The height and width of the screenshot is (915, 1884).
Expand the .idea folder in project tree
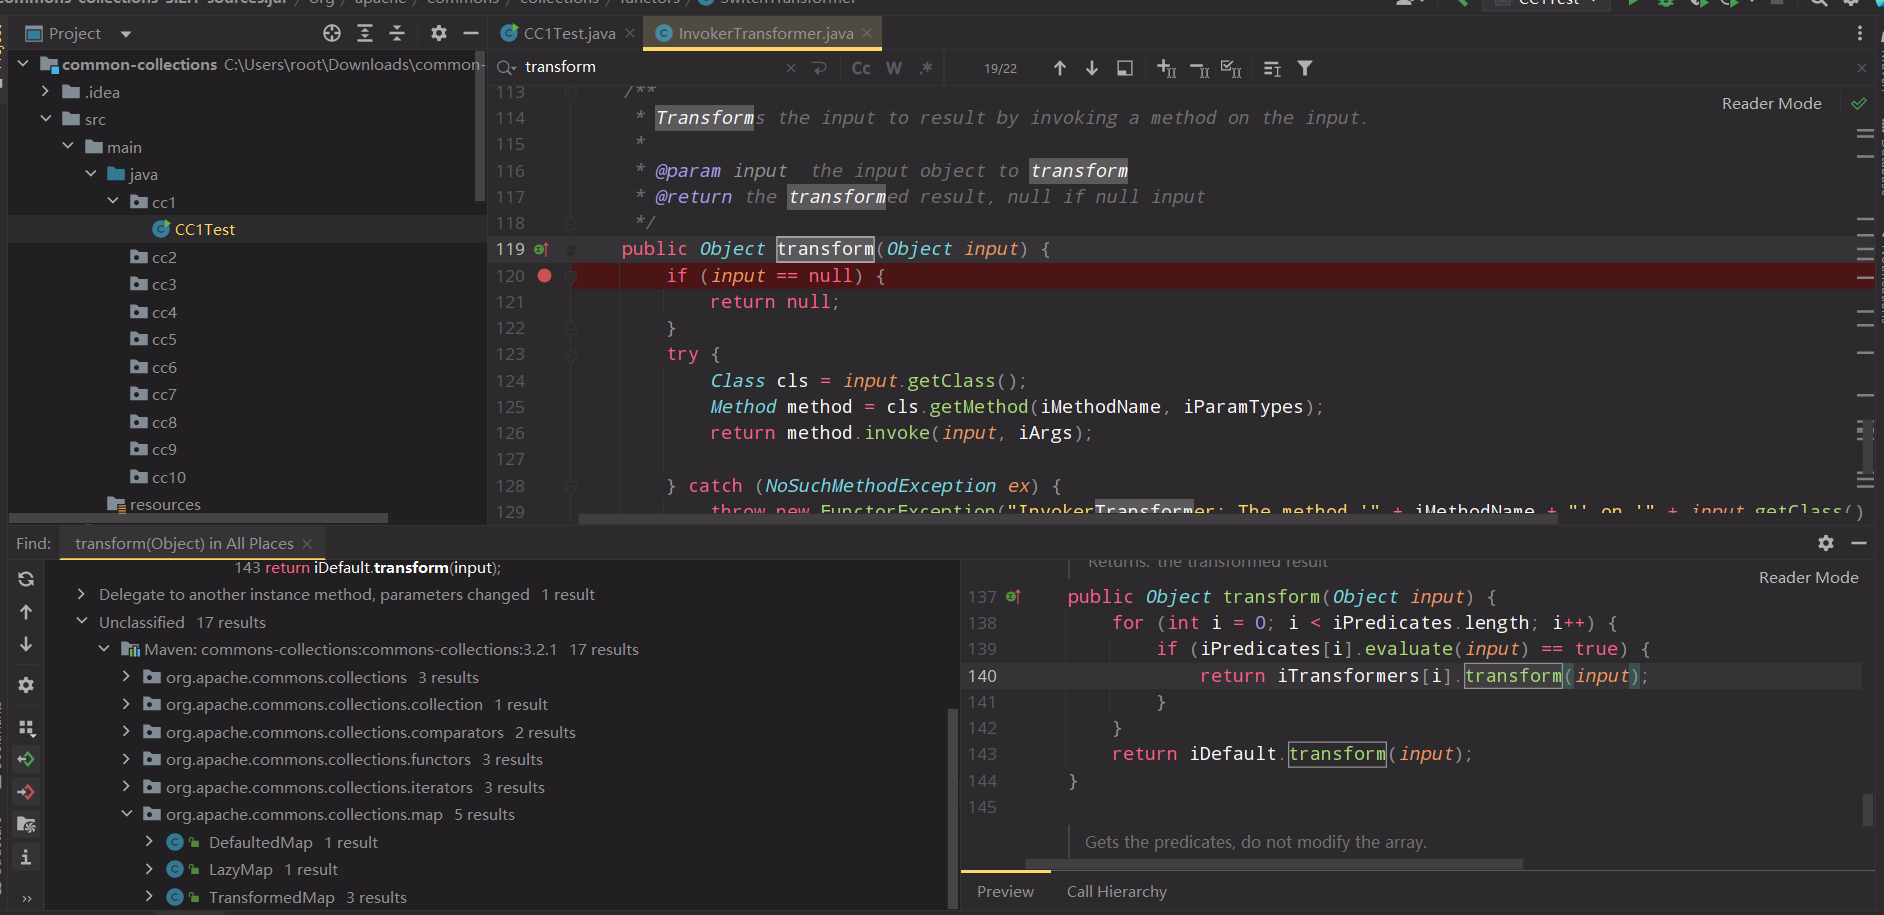(x=45, y=92)
